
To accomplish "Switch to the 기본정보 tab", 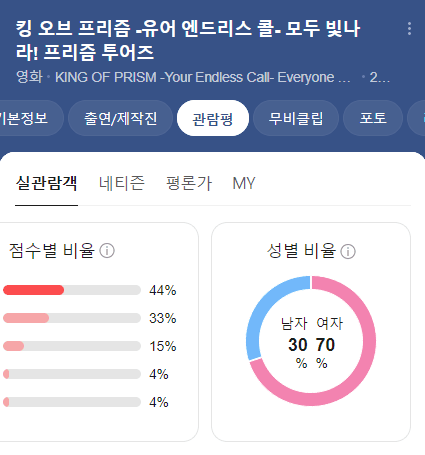I will click(x=29, y=118).
